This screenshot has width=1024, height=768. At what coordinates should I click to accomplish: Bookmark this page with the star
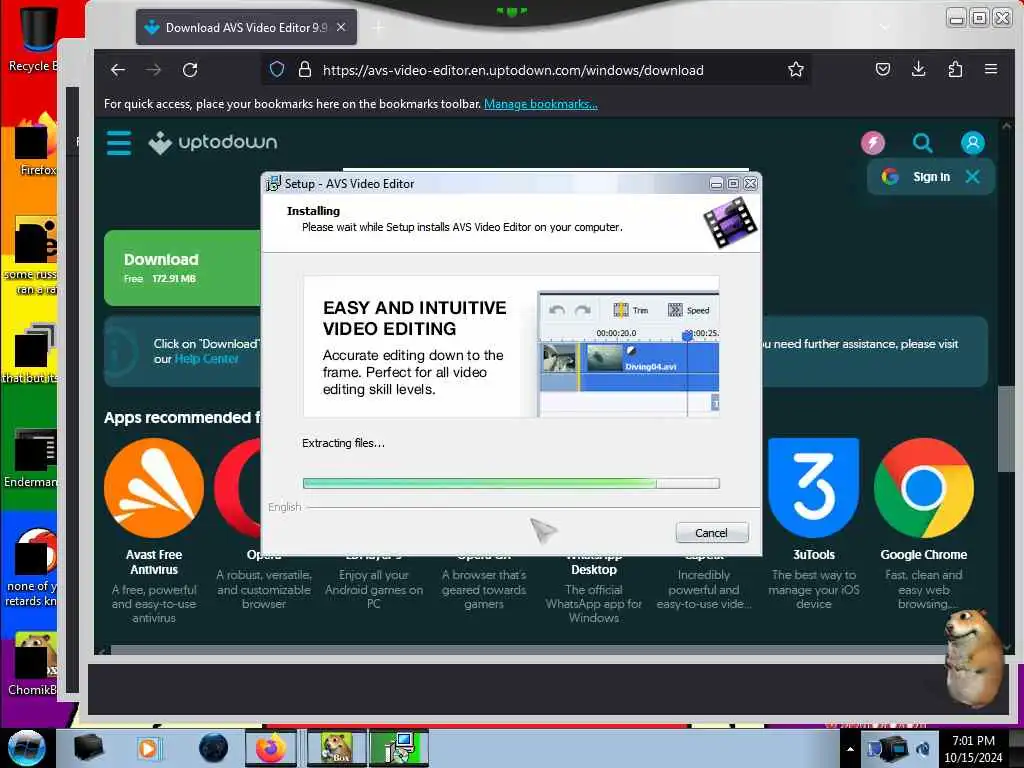(x=795, y=69)
